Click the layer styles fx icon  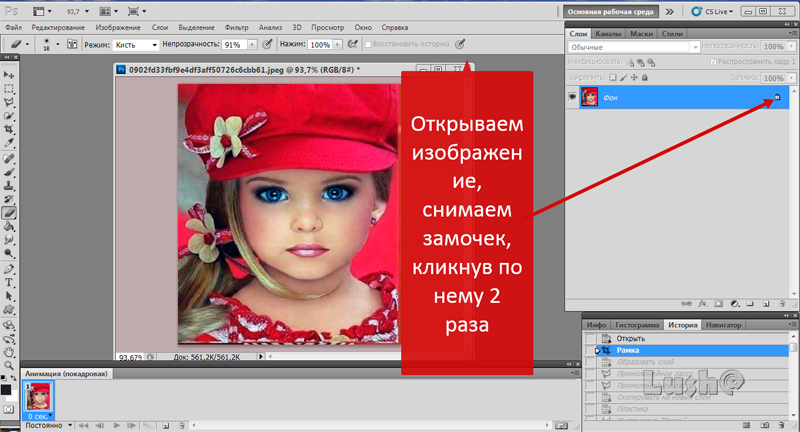[703, 303]
